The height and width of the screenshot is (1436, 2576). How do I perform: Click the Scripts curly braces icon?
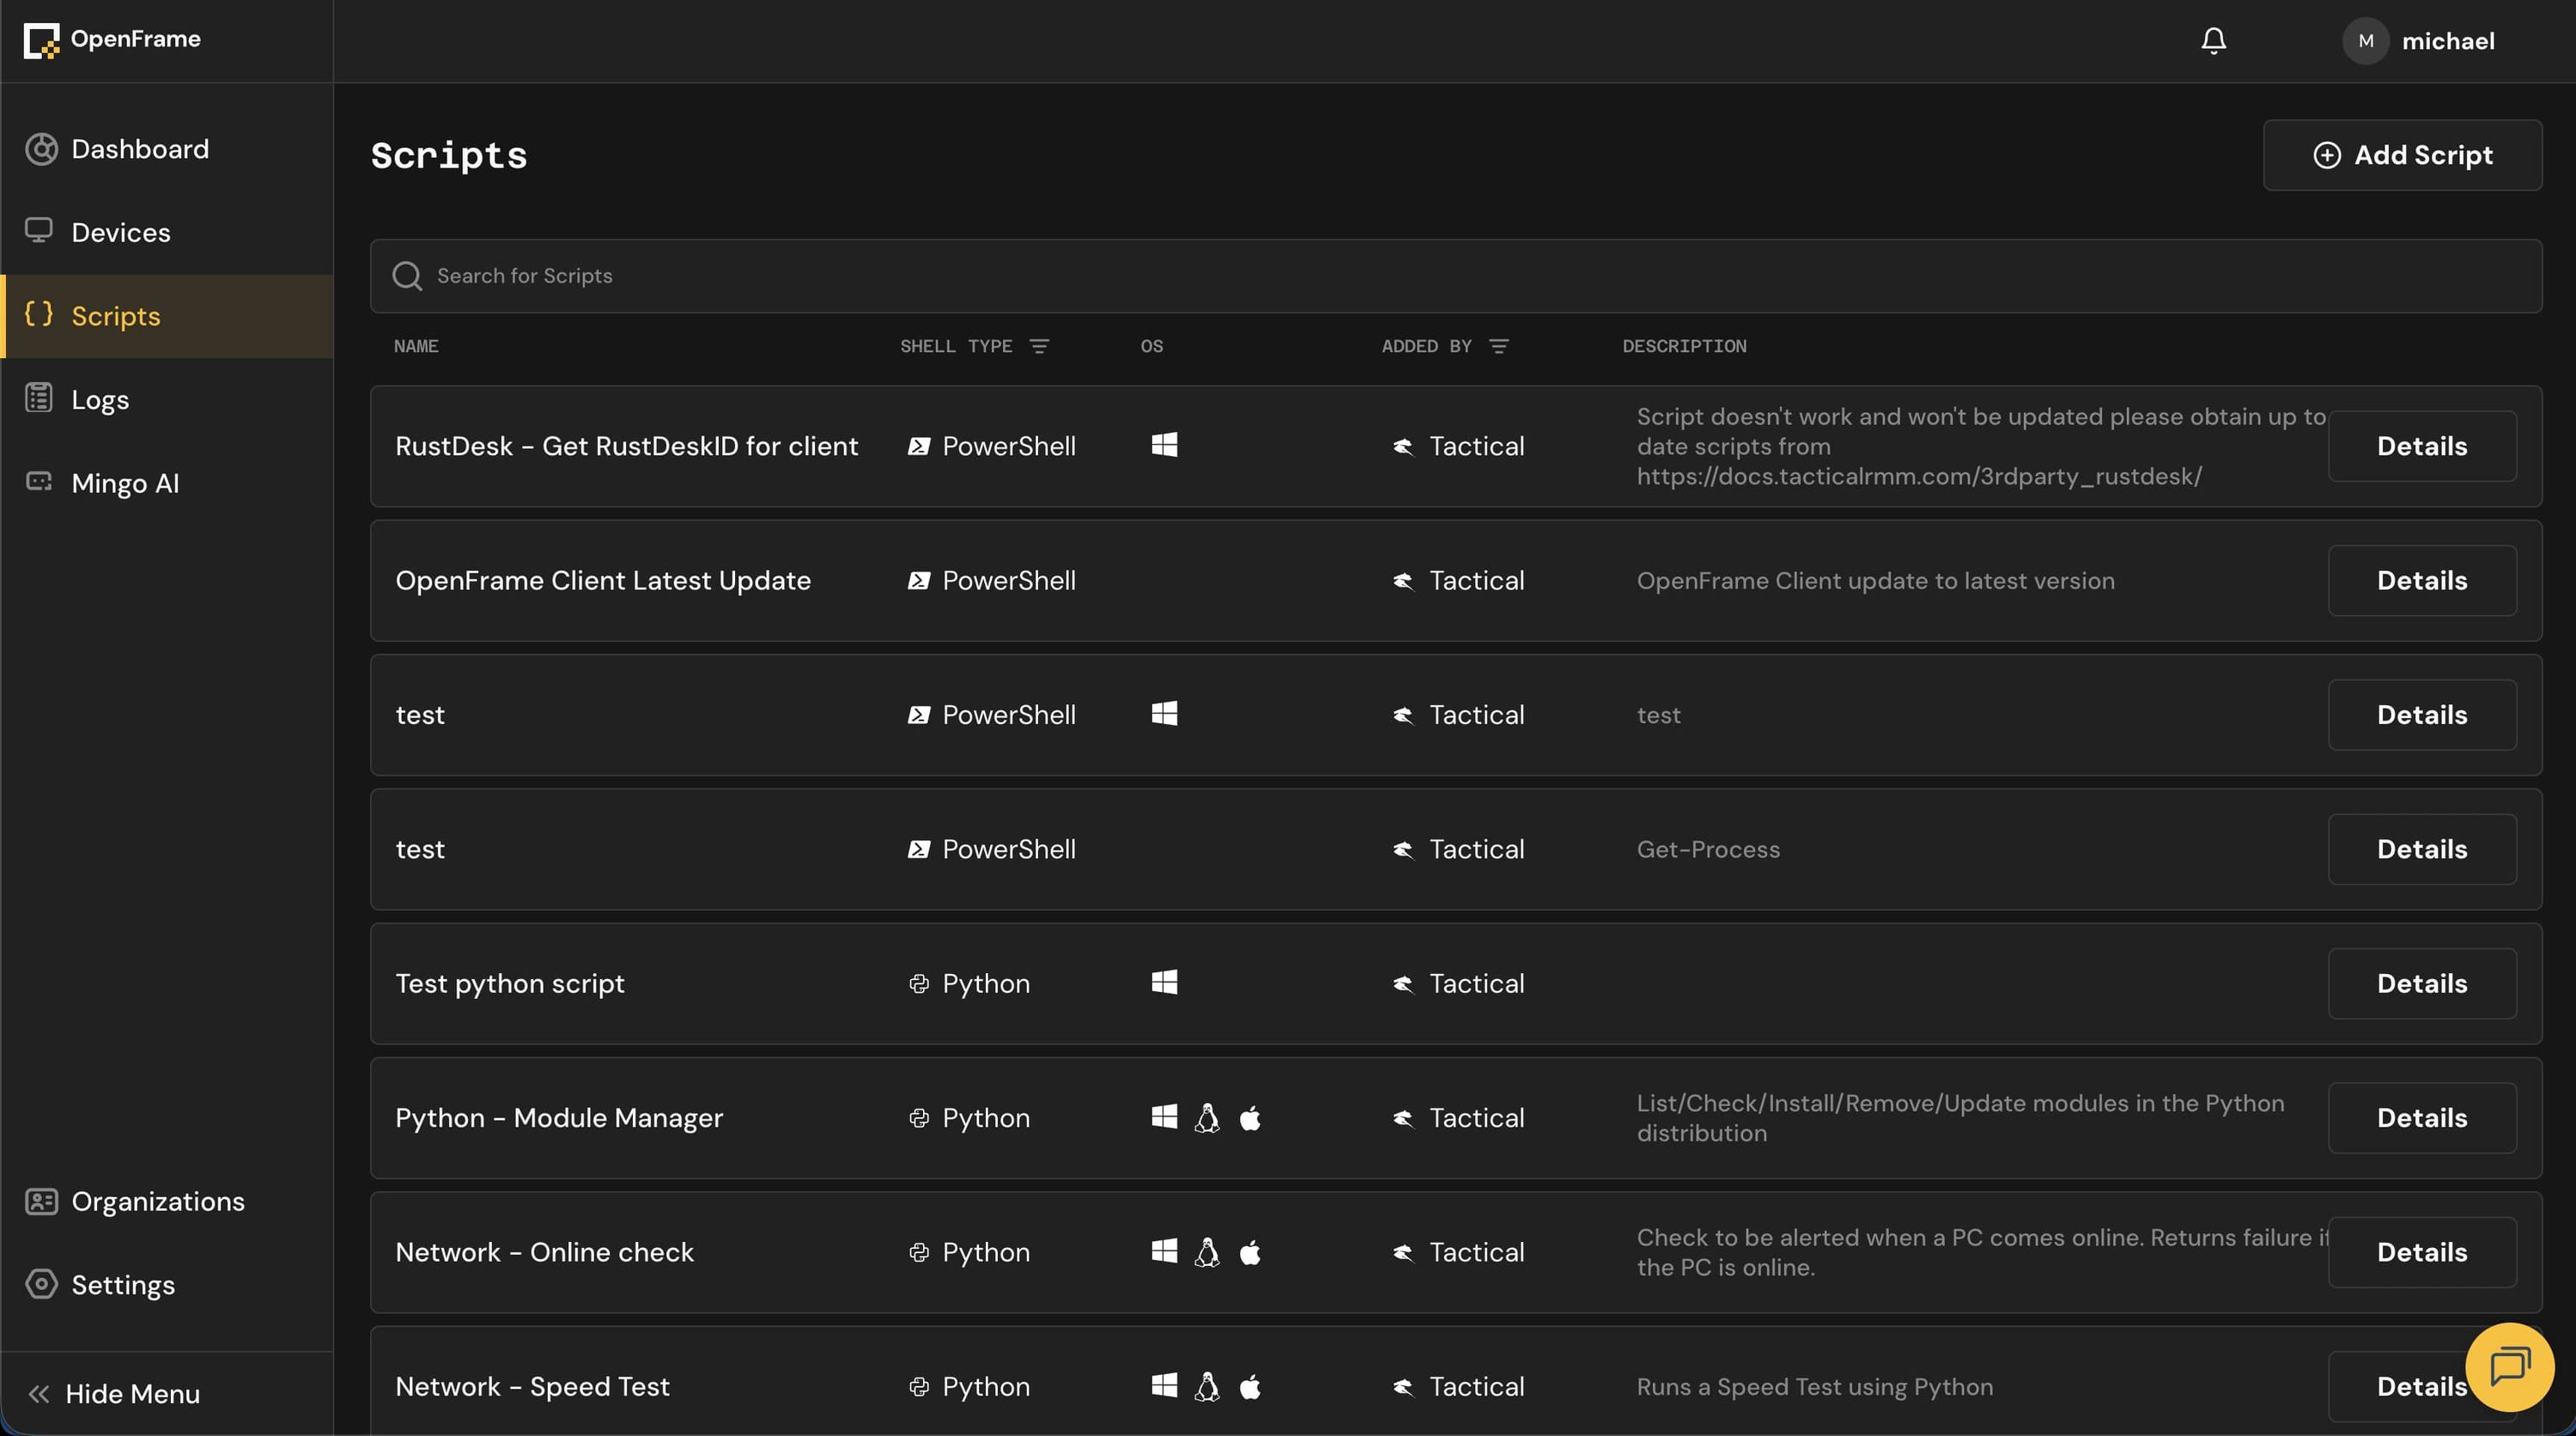pyautogui.click(x=39, y=315)
